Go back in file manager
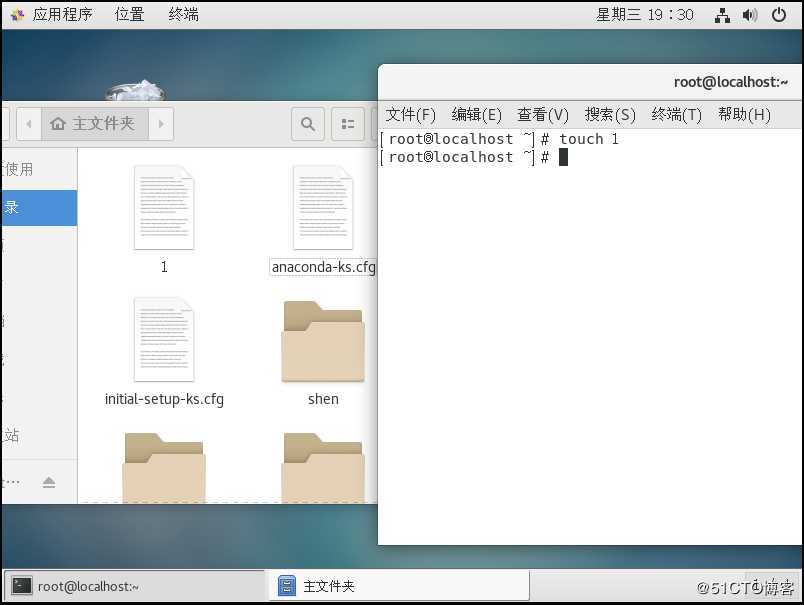 (29, 124)
